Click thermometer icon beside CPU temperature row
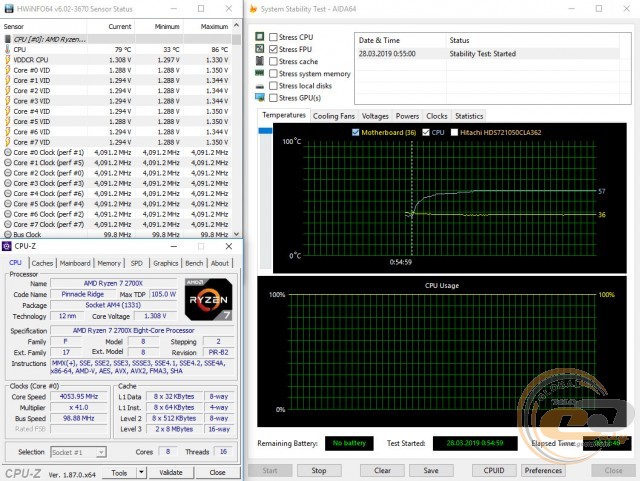 [x=7, y=49]
